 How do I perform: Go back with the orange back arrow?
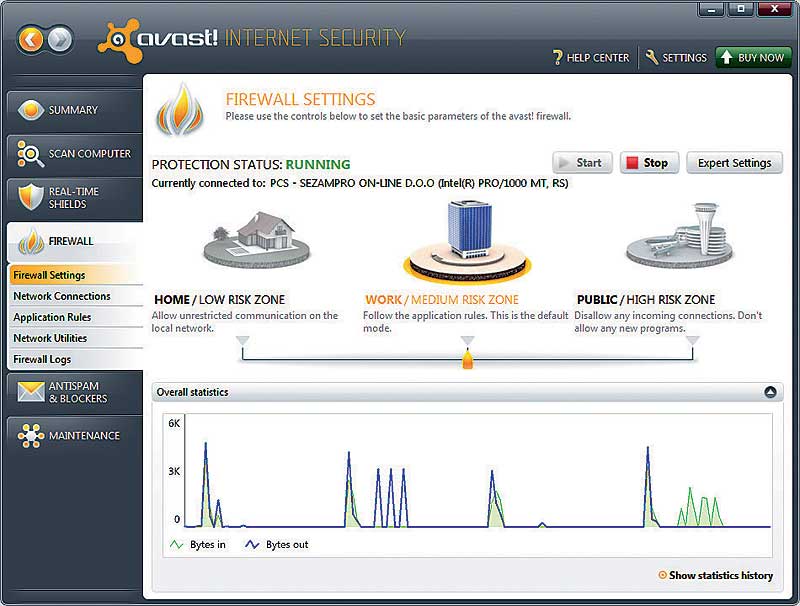(x=31, y=39)
